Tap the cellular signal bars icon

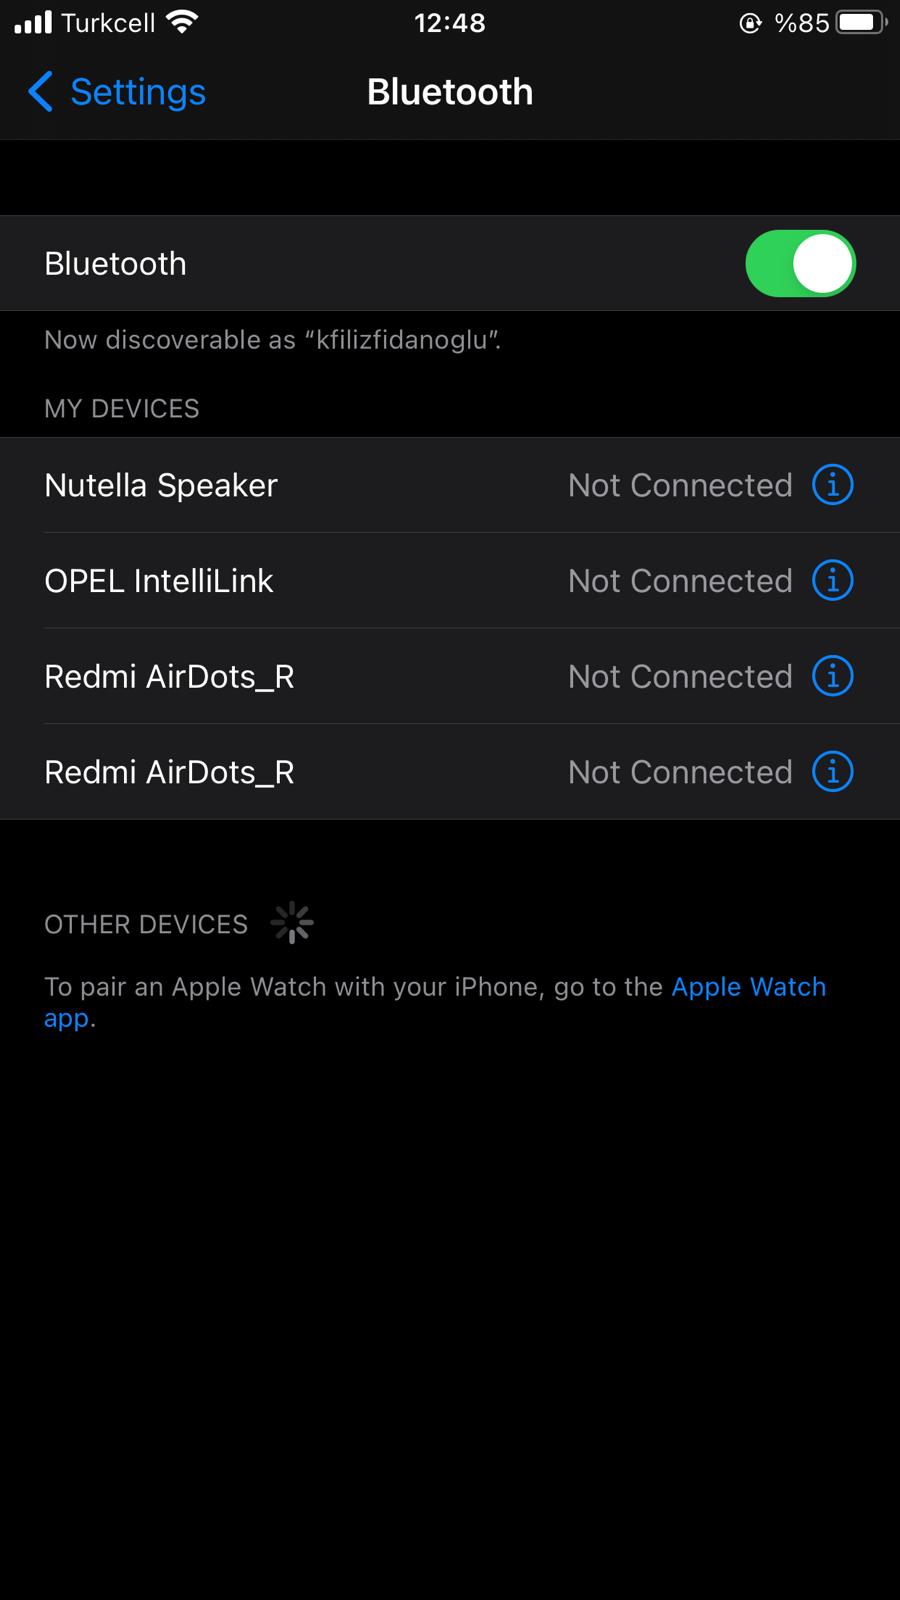(x=33, y=22)
